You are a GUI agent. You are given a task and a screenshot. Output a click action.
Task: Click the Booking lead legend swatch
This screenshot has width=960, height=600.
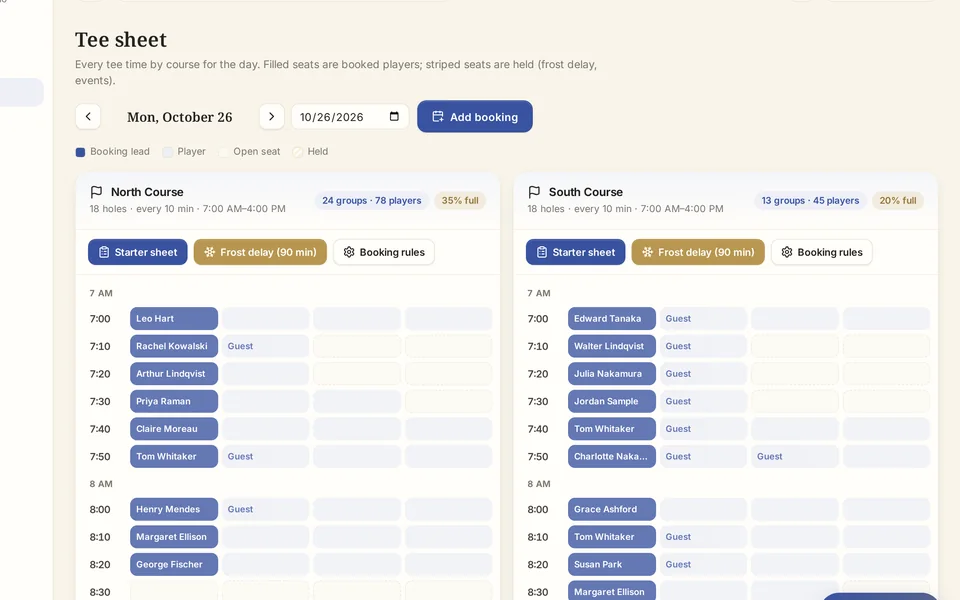point(80,152)
